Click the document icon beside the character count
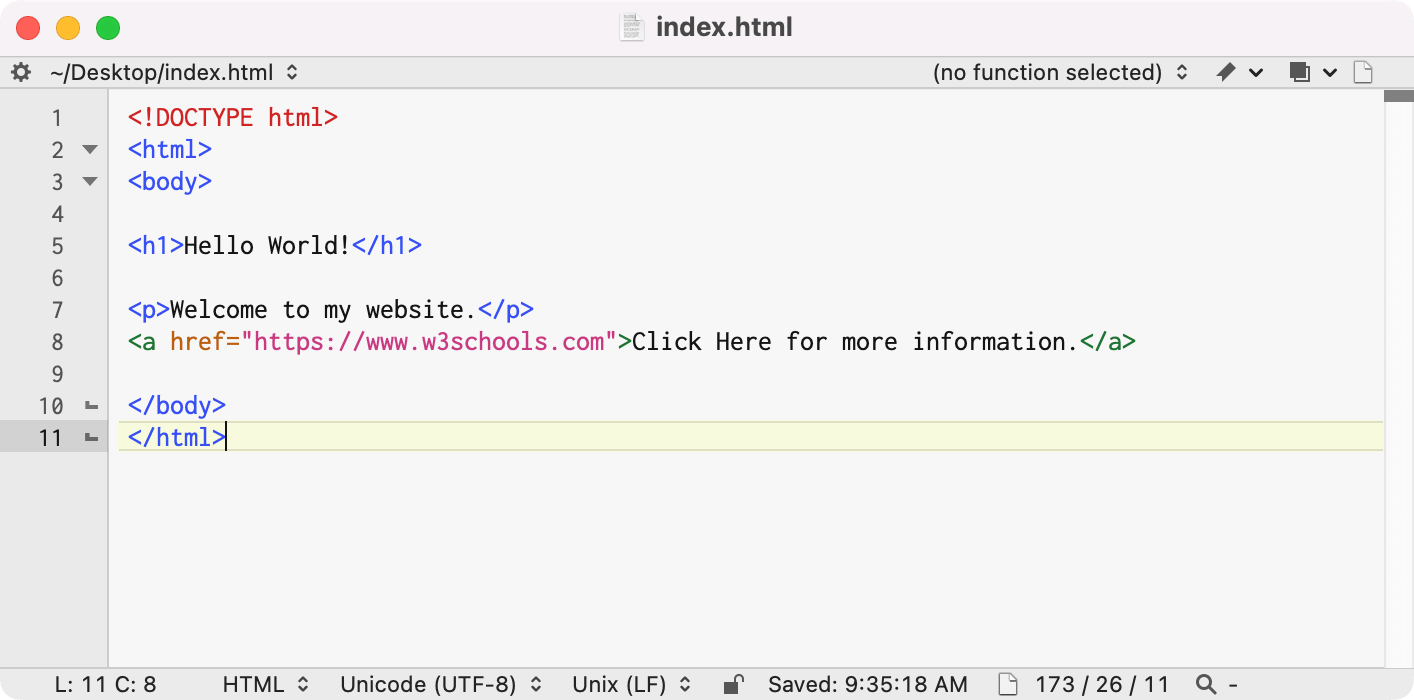1414x700 pixels. [1006, 684]
